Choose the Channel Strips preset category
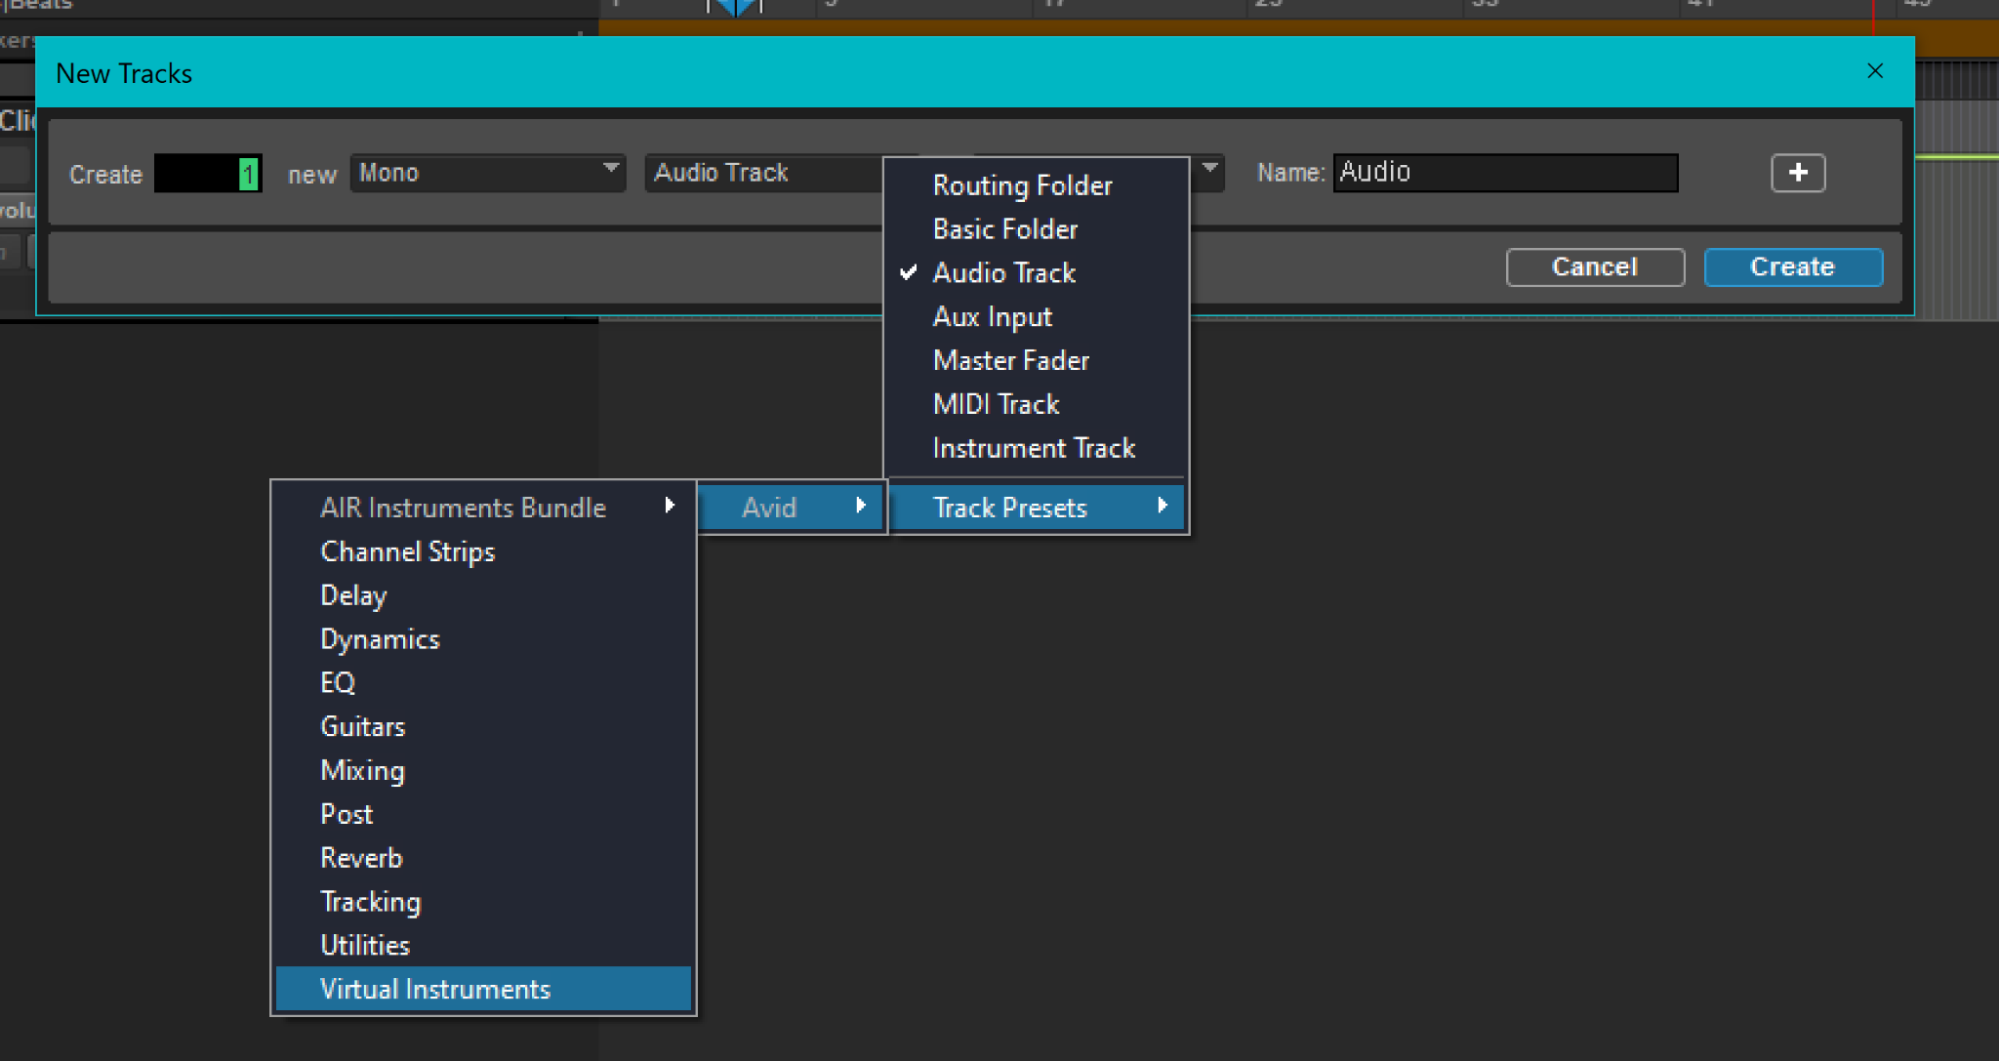Viewport: 1999px width, 1061px height. pyautogui.click(x=407, y=551)
